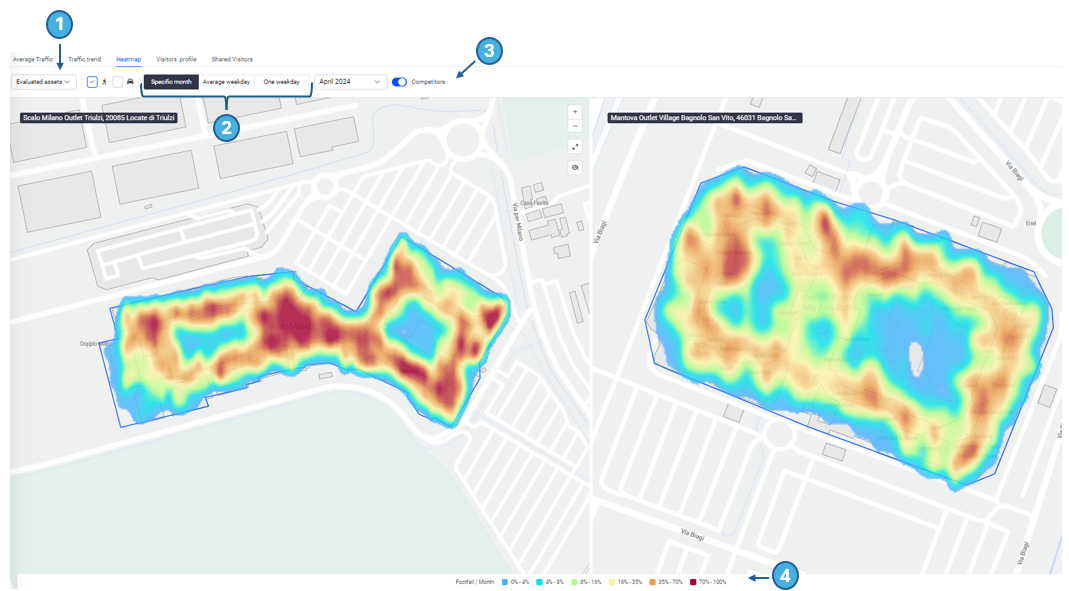This screenshot has width=1069, height=591.
Task: Uncheck the pedestrian traffic checkbox
Action: (x=92, y=82)
